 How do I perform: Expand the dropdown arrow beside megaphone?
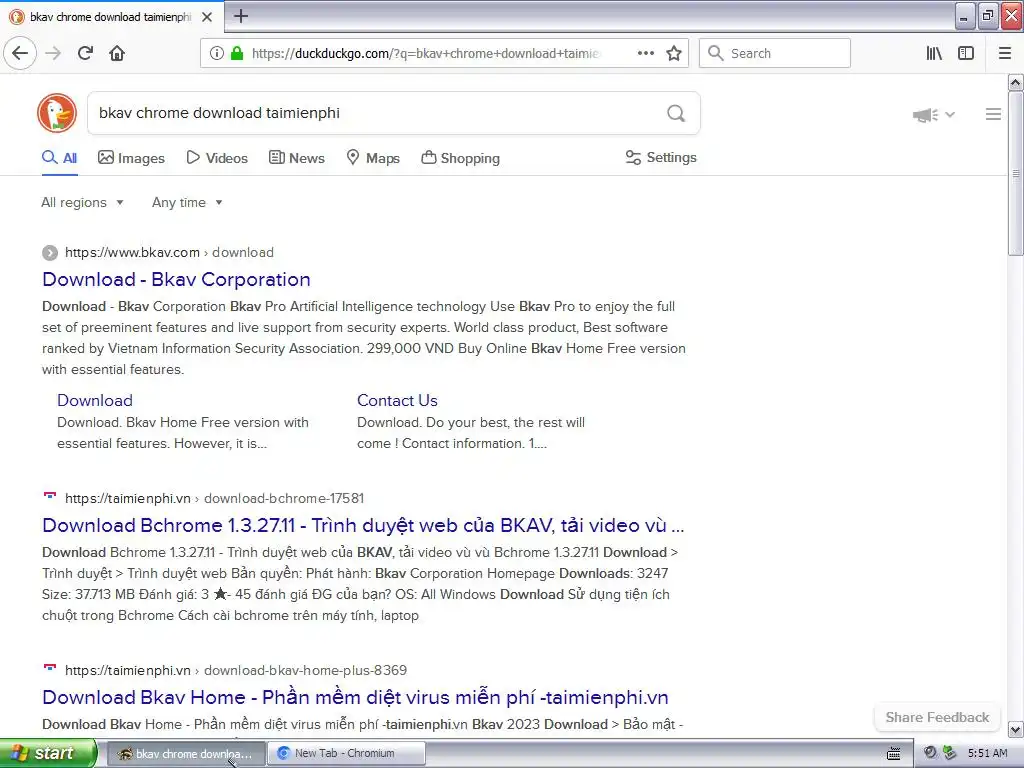point(950,114)
